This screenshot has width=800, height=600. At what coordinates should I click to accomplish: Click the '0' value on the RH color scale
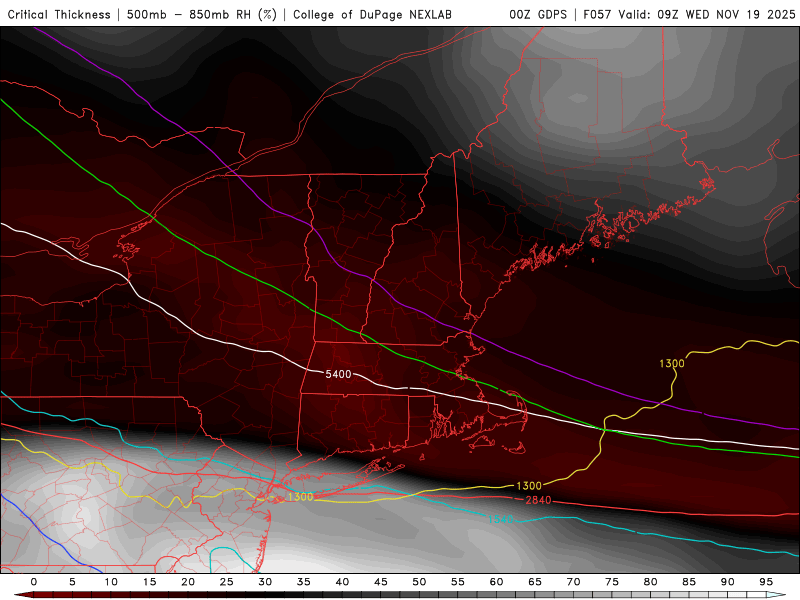[34, 582]
